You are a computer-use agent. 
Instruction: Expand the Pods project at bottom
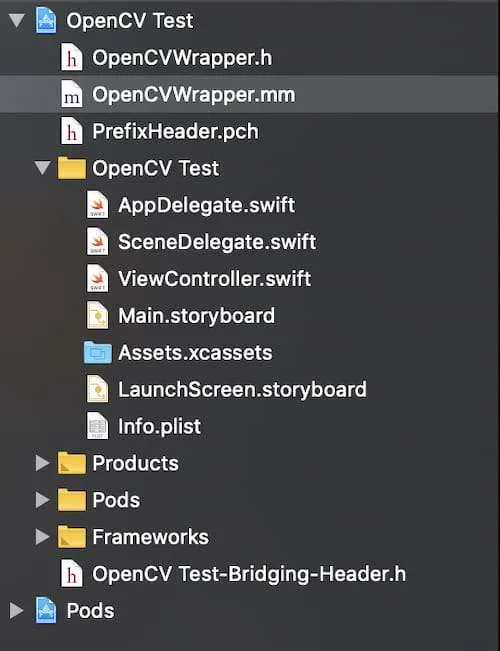tap(17, 611)
